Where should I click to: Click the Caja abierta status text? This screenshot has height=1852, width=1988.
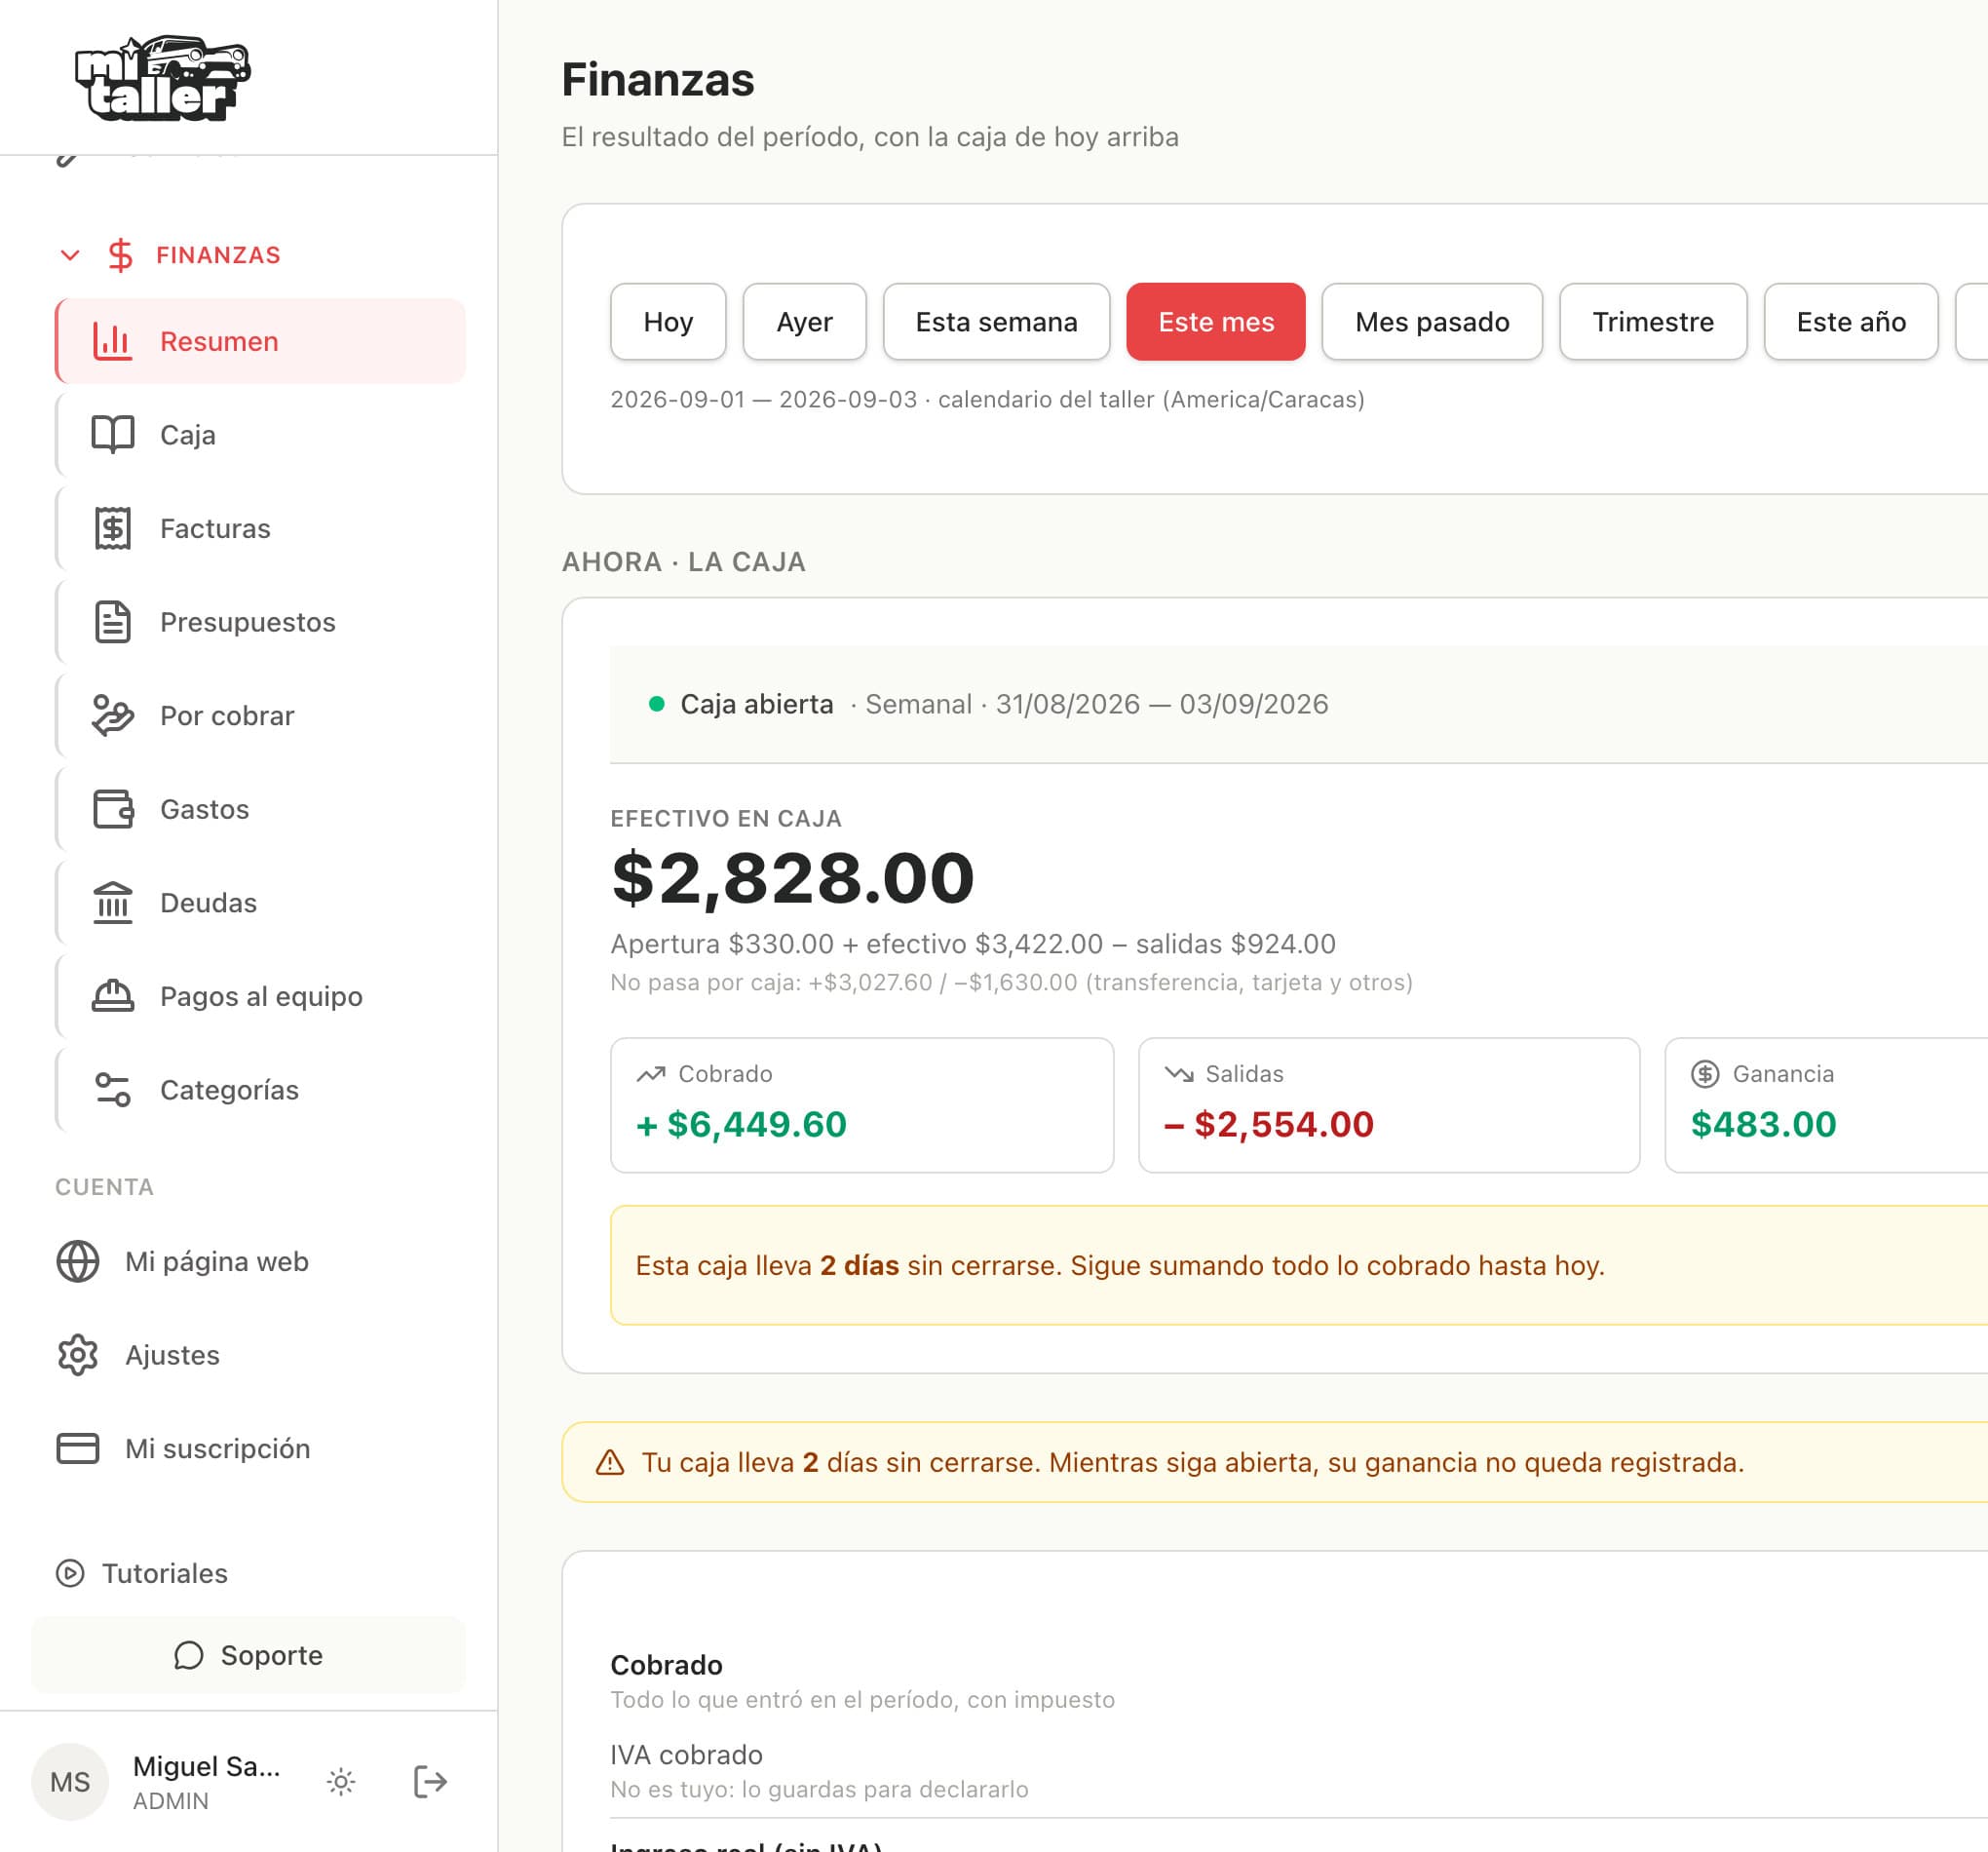coord(757,704)
